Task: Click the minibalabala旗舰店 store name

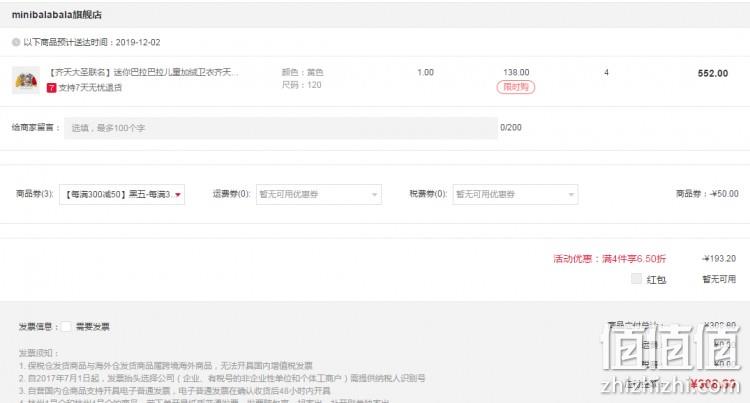Action: (57, 15)
